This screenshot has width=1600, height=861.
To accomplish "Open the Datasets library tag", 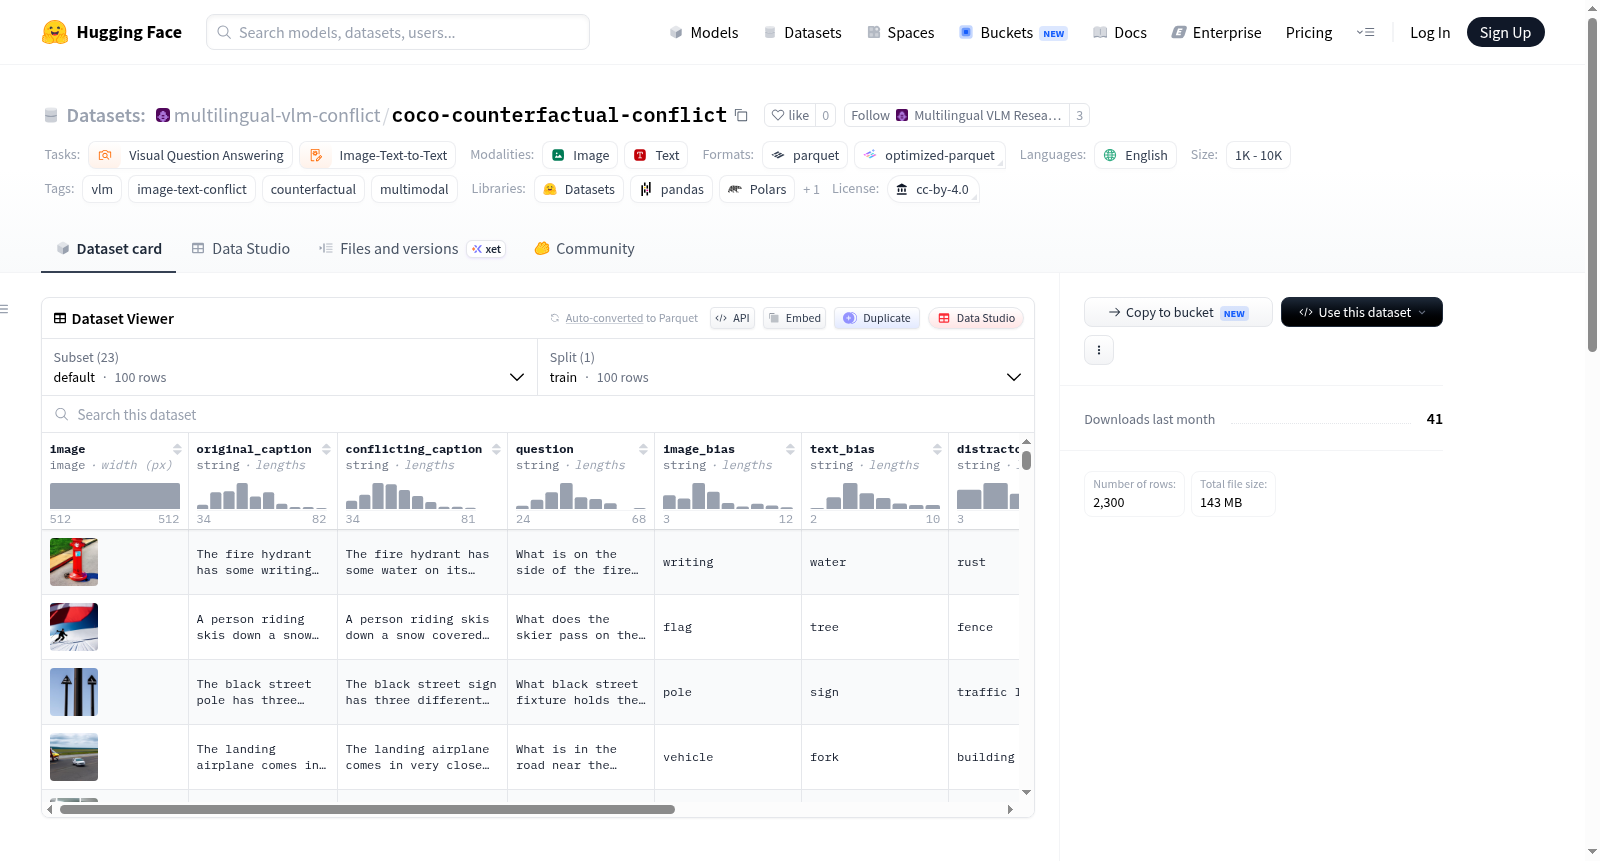I will 579,189.
